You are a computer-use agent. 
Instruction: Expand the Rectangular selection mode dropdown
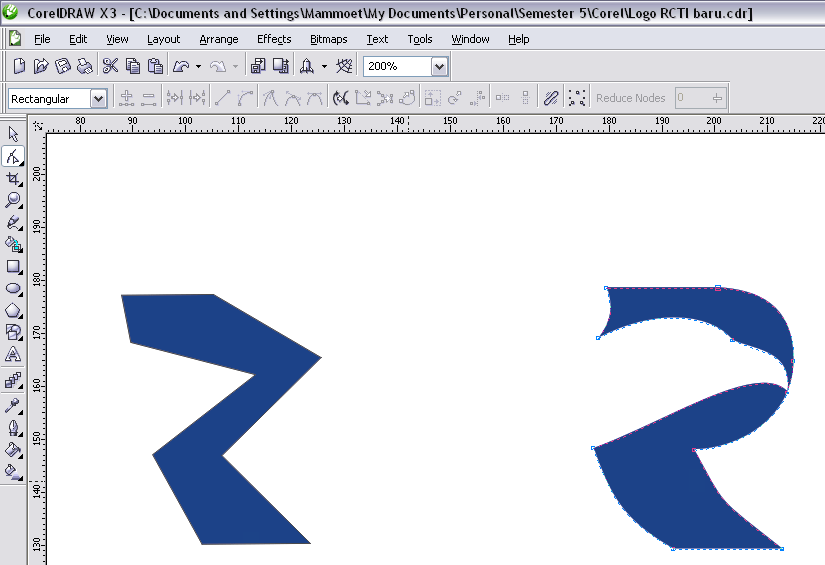click(98, 98)
